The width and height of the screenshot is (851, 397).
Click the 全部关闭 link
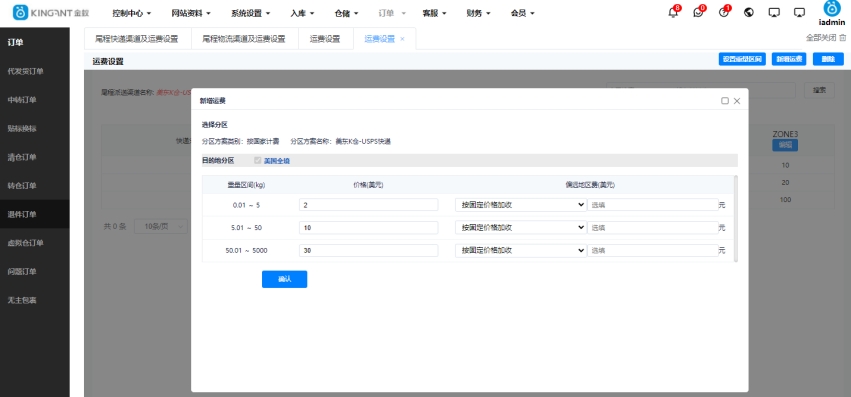822,37
